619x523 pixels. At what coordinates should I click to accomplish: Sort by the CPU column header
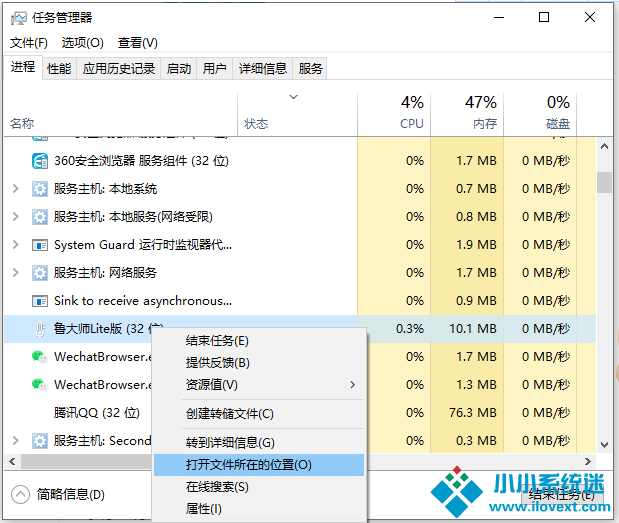click(x=394, y=115)
